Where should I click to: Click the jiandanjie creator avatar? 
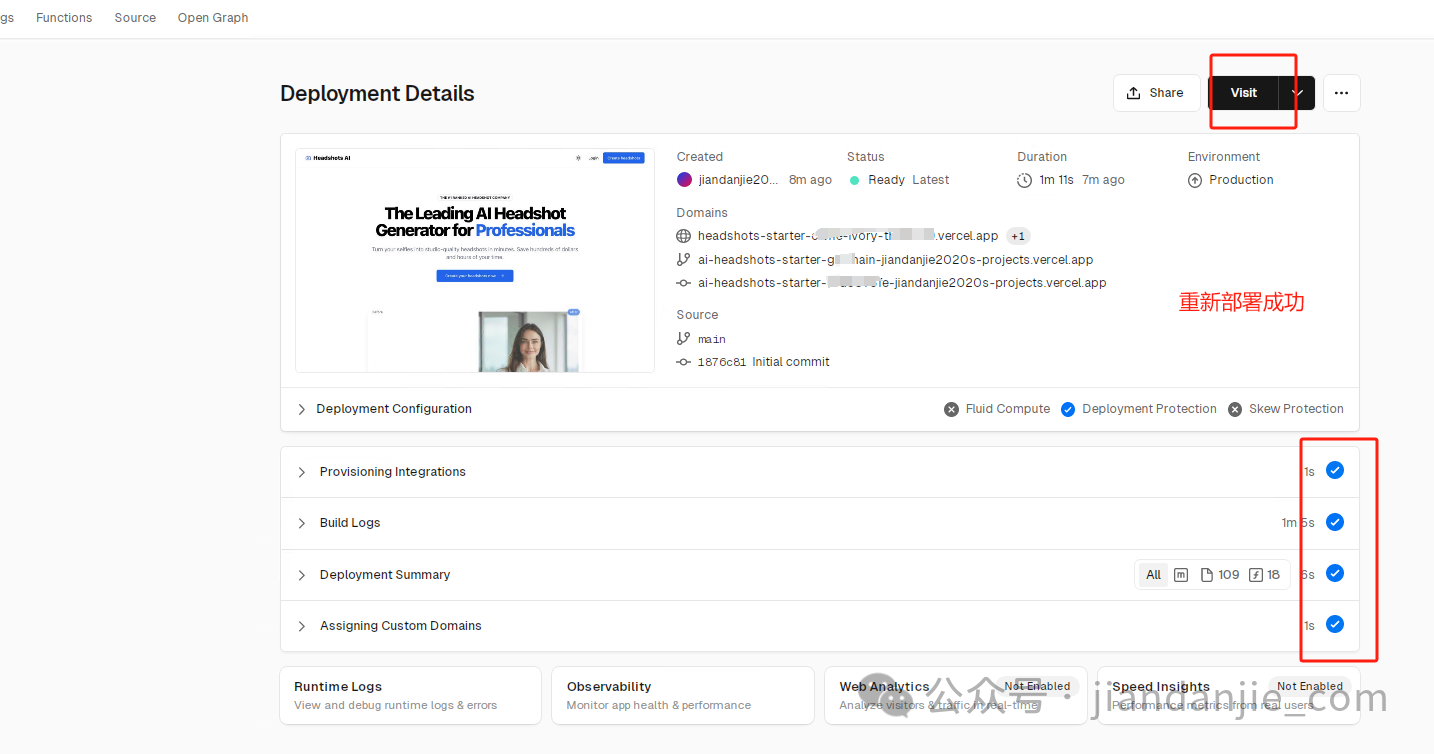pos(684,180)
